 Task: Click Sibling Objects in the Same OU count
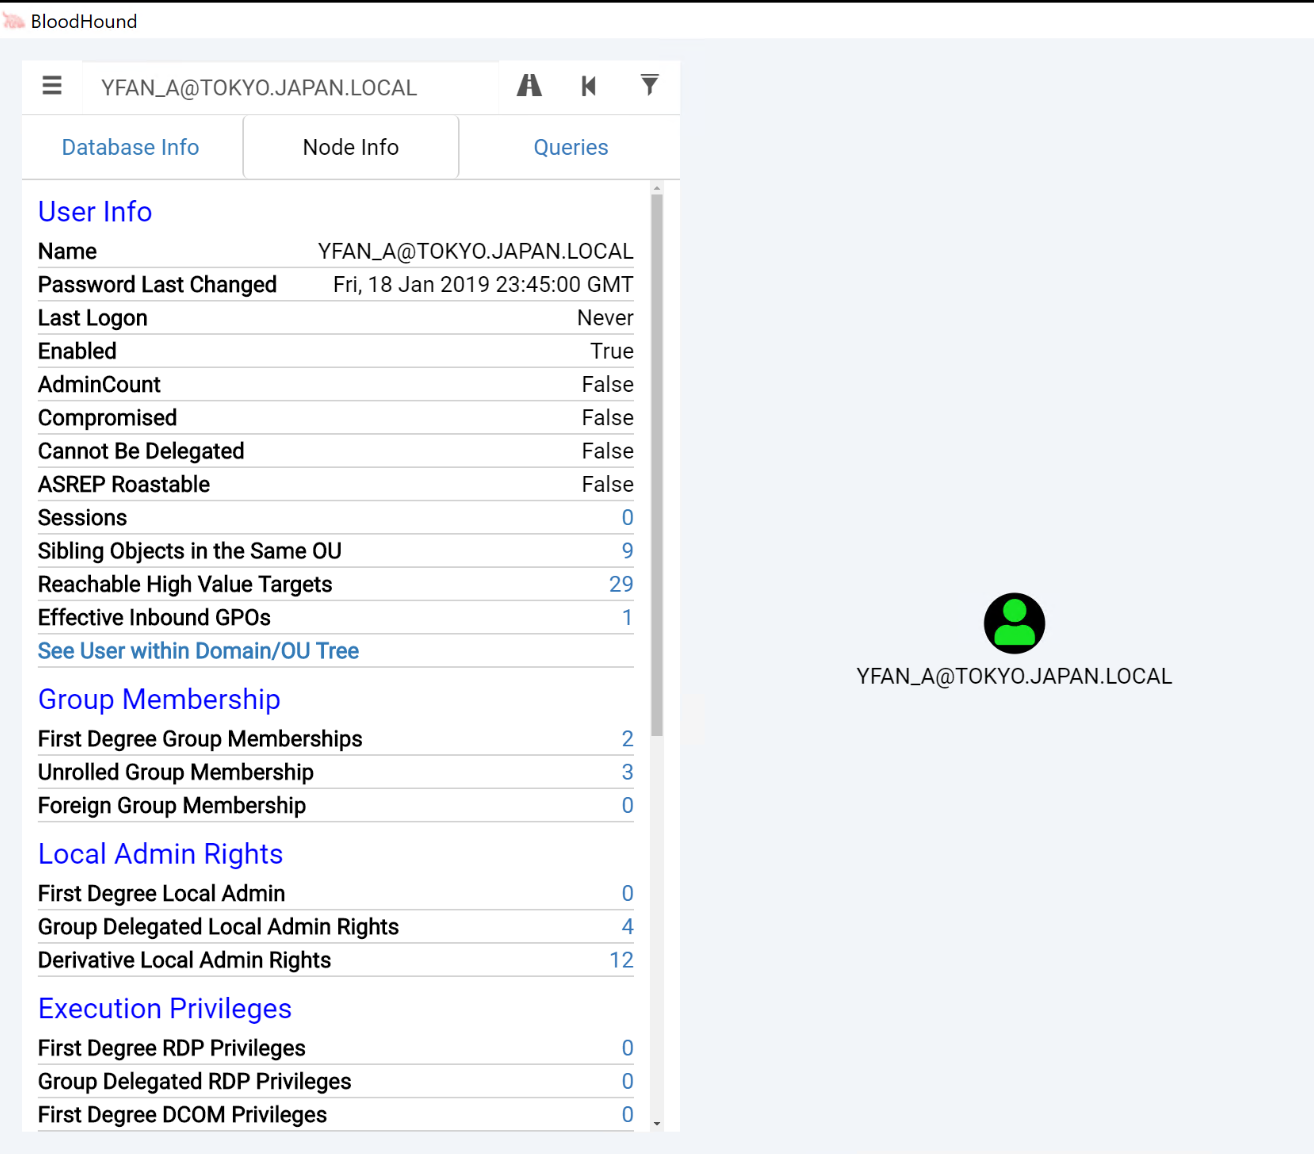[x=627, y=551]
